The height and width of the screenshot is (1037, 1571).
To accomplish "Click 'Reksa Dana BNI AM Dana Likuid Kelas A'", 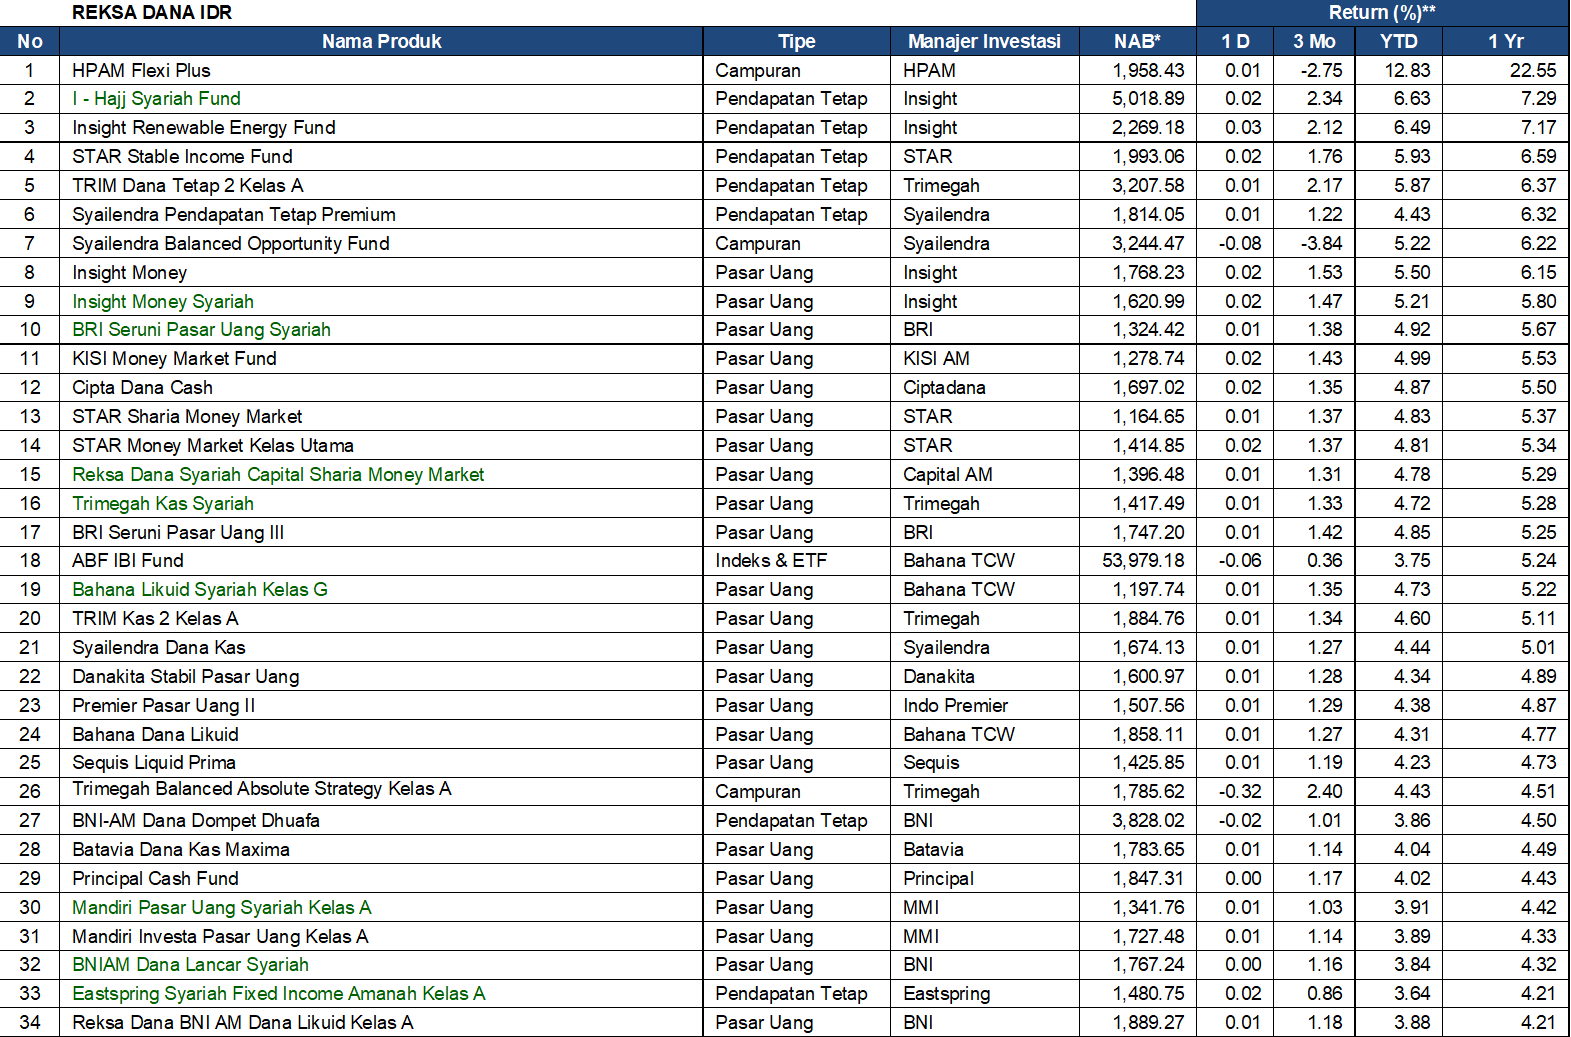I will click(243, 1022).
